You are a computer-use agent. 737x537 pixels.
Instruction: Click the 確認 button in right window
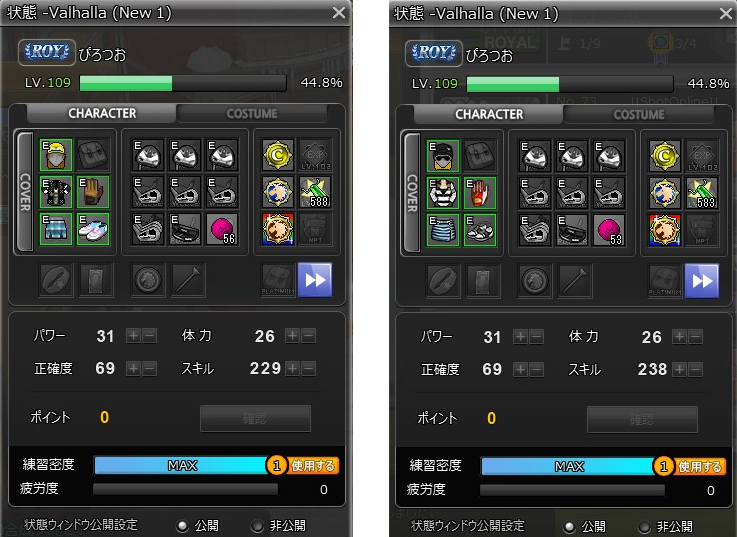642,419
